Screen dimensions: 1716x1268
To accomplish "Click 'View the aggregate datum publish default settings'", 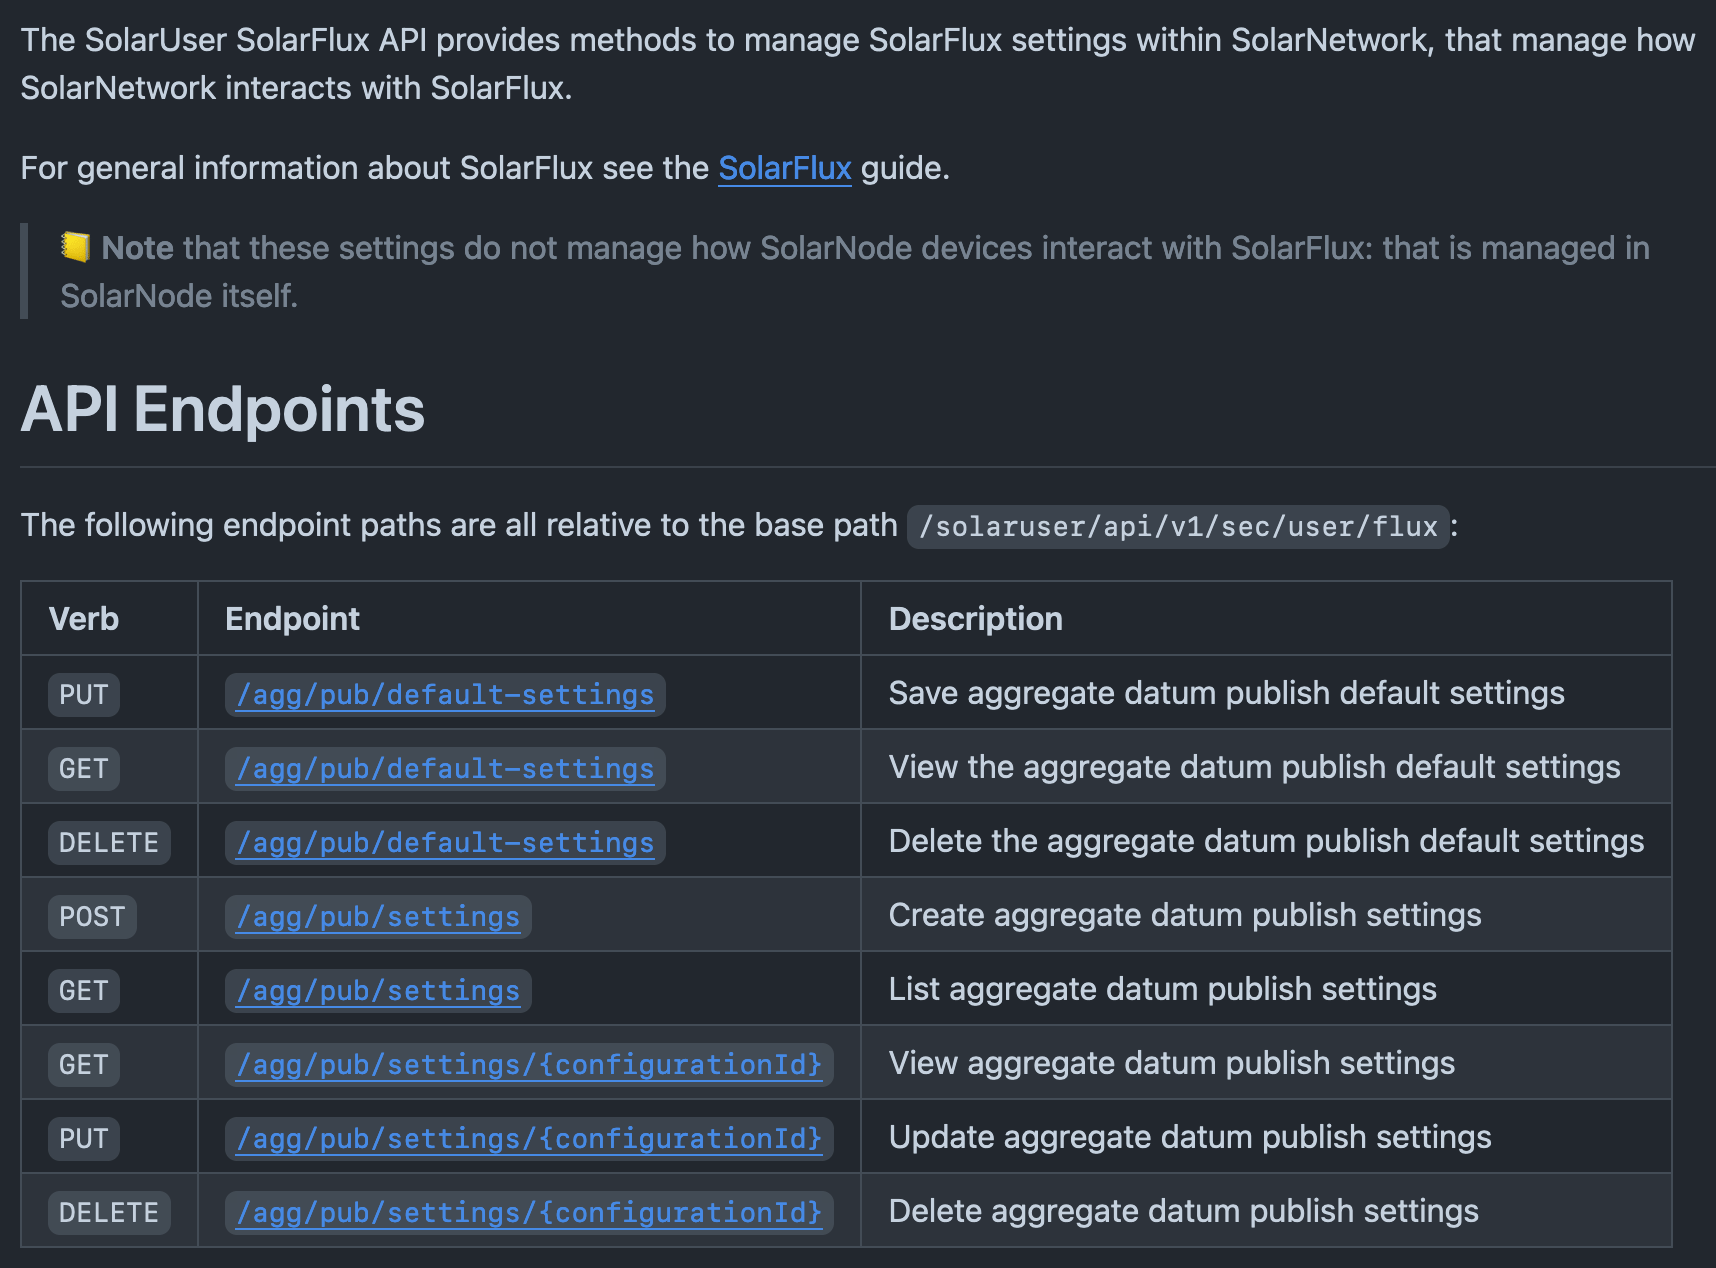I will [1255, 767].
